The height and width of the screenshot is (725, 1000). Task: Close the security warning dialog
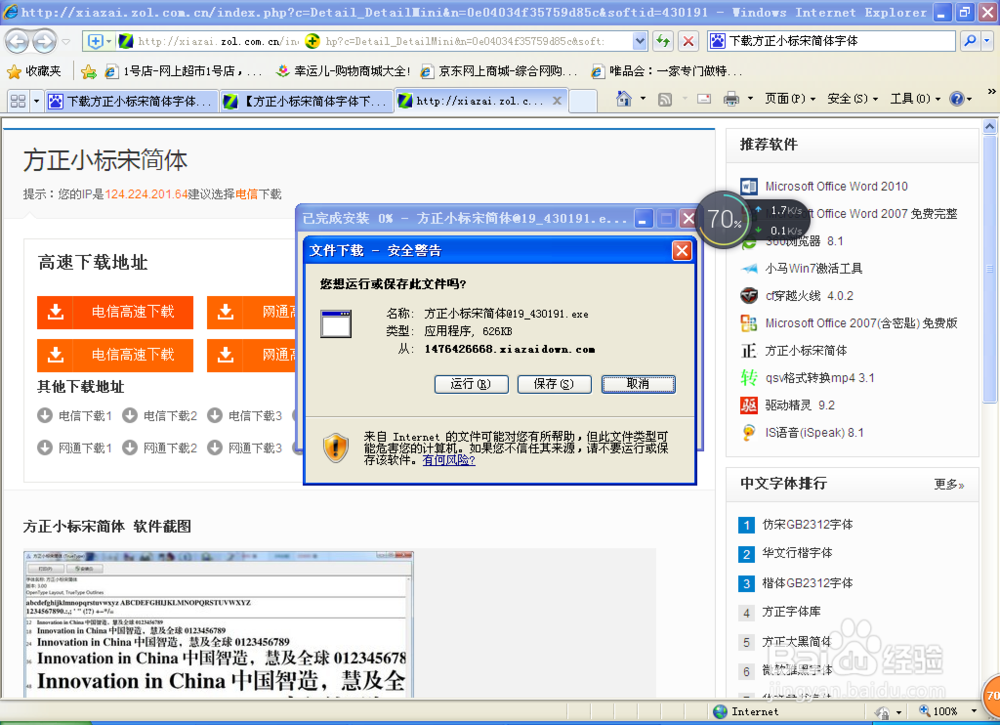click(682, 251)
